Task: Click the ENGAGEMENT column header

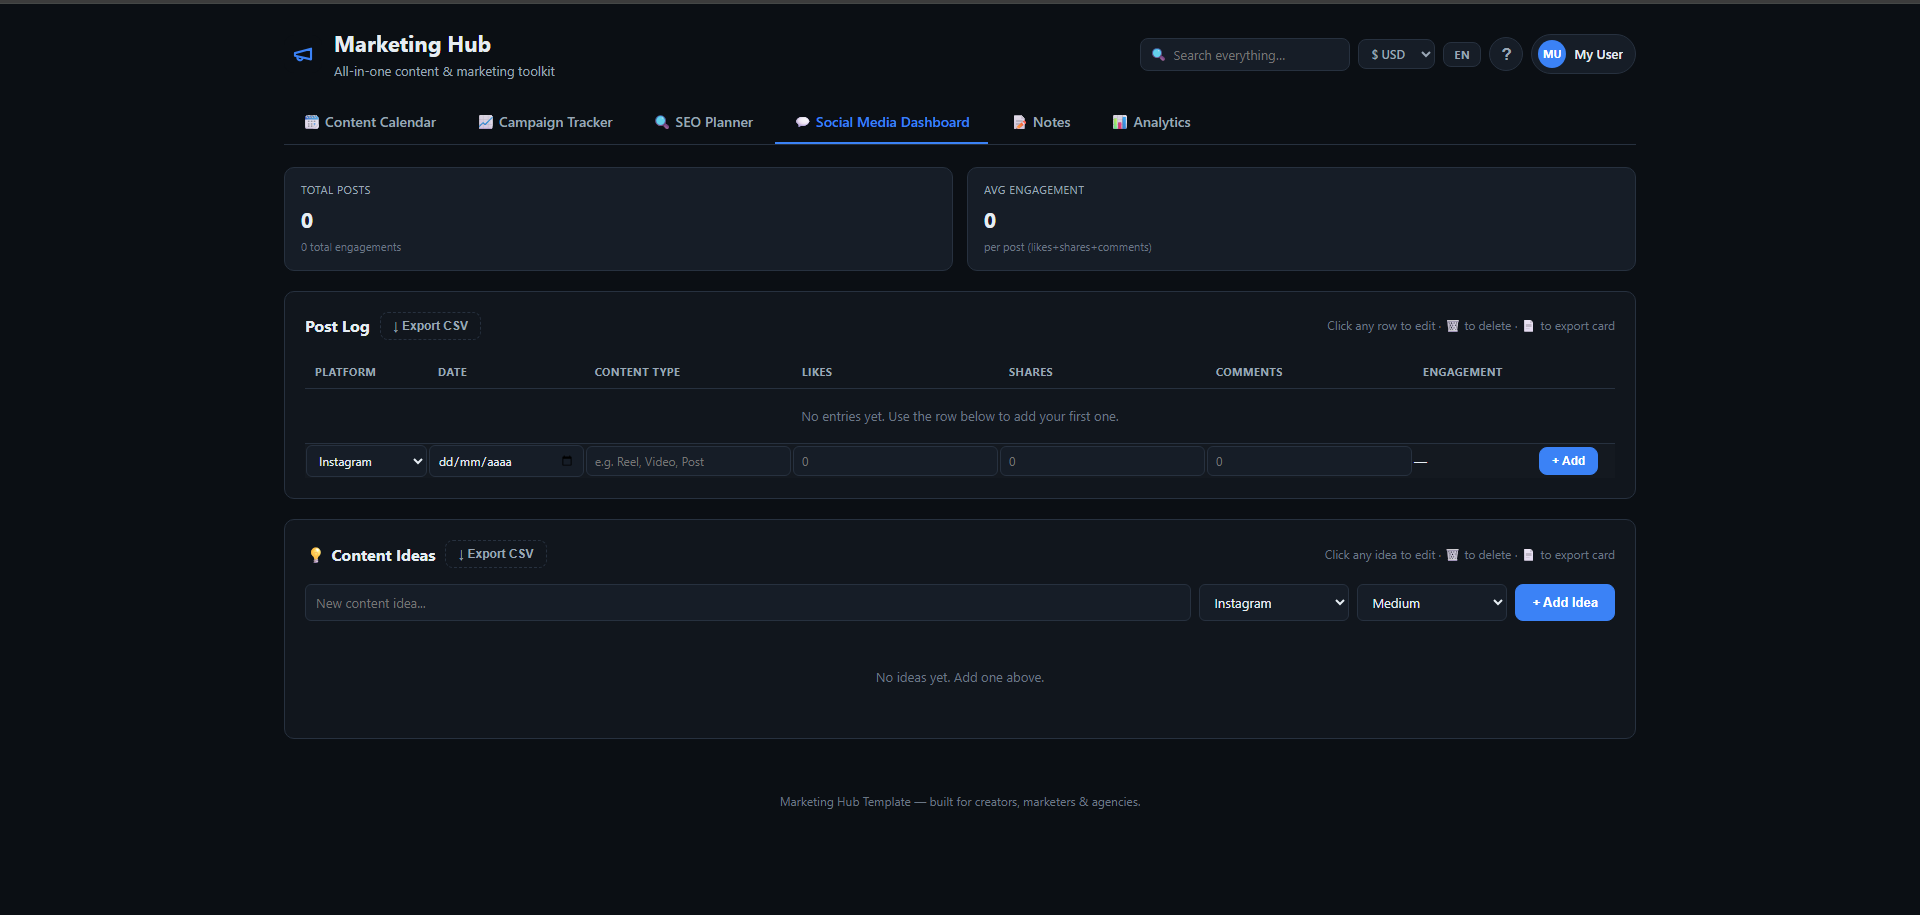Action: tap(1462, 372)
